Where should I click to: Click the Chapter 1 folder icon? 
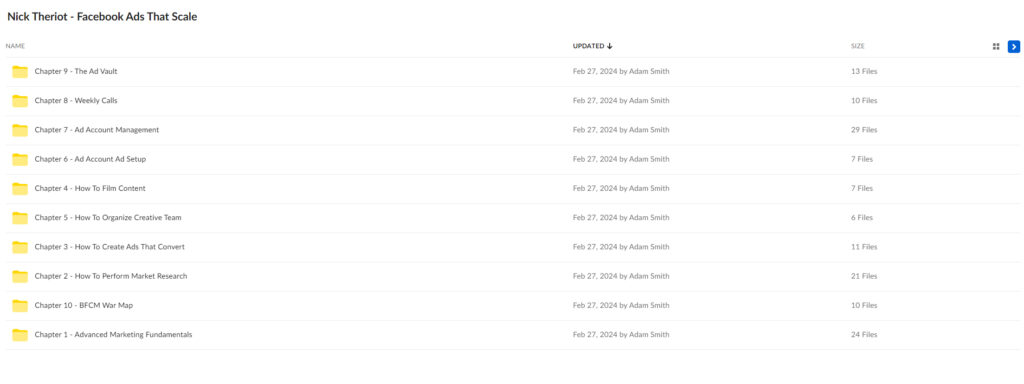coord(20,335)
